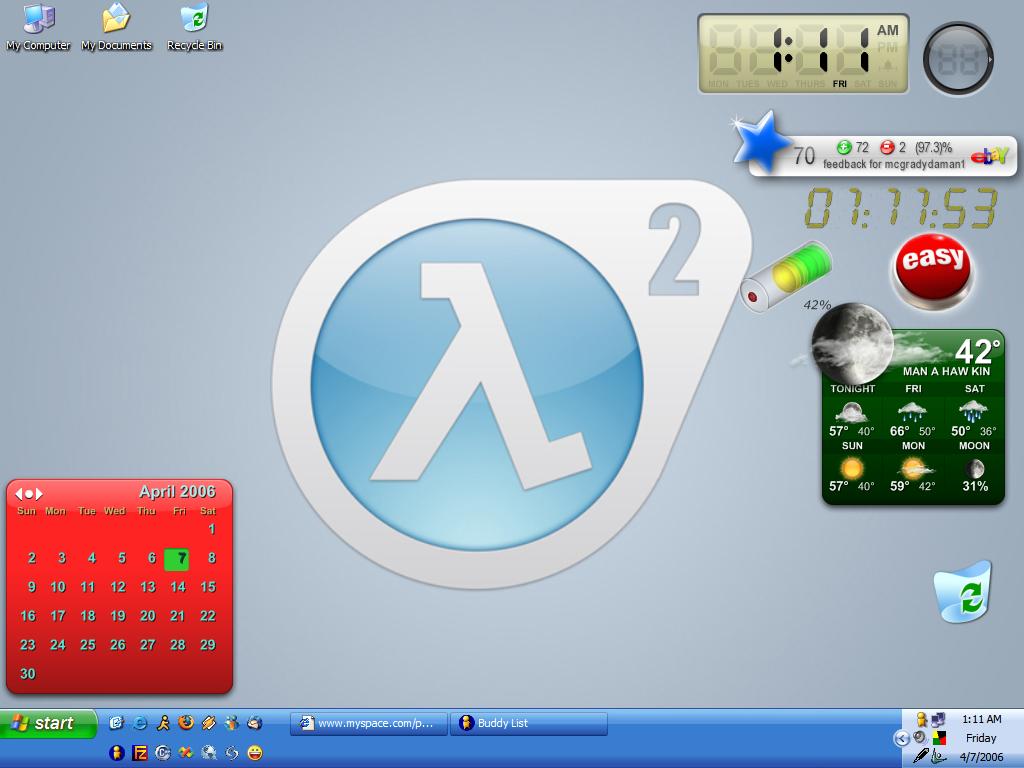Select April 15 on the calendar widget
Image resolution: width=1024 pixels, height=768 pixels.
[208, 587]
